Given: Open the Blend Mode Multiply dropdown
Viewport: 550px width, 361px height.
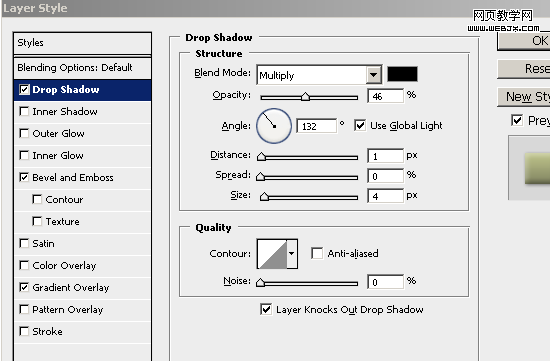Looking at the screenshot, I should coord(319,75).
